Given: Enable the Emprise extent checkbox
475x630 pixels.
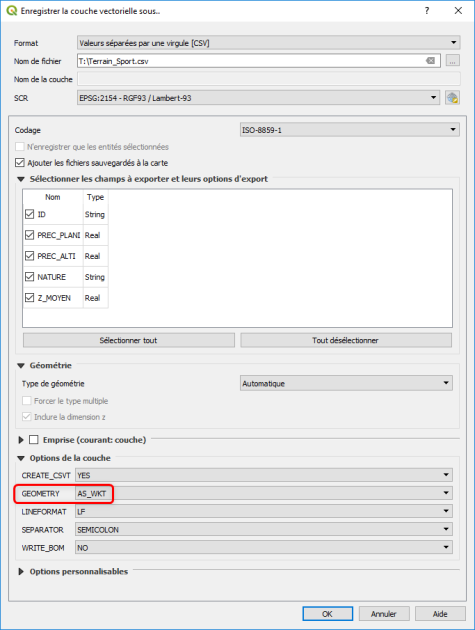Looking at the screenshot, I should [34, 440].
